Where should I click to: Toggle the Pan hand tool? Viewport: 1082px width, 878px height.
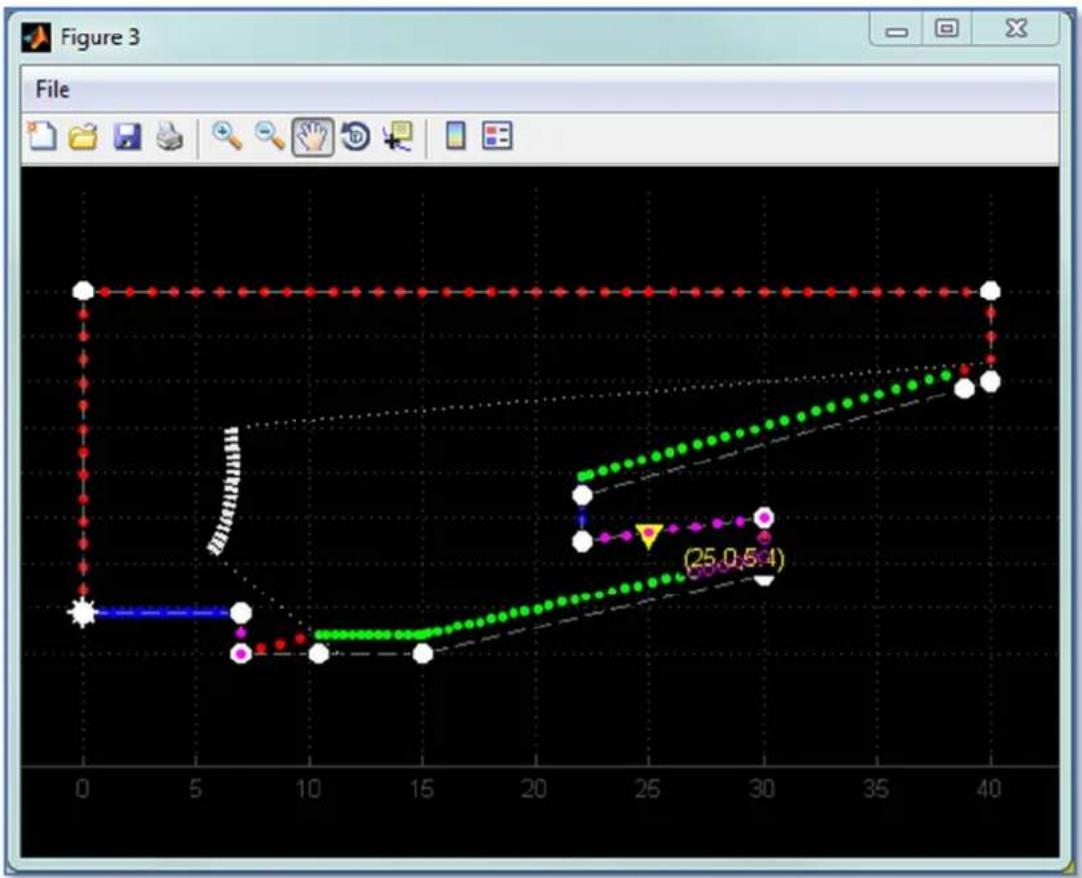(313, 136)
